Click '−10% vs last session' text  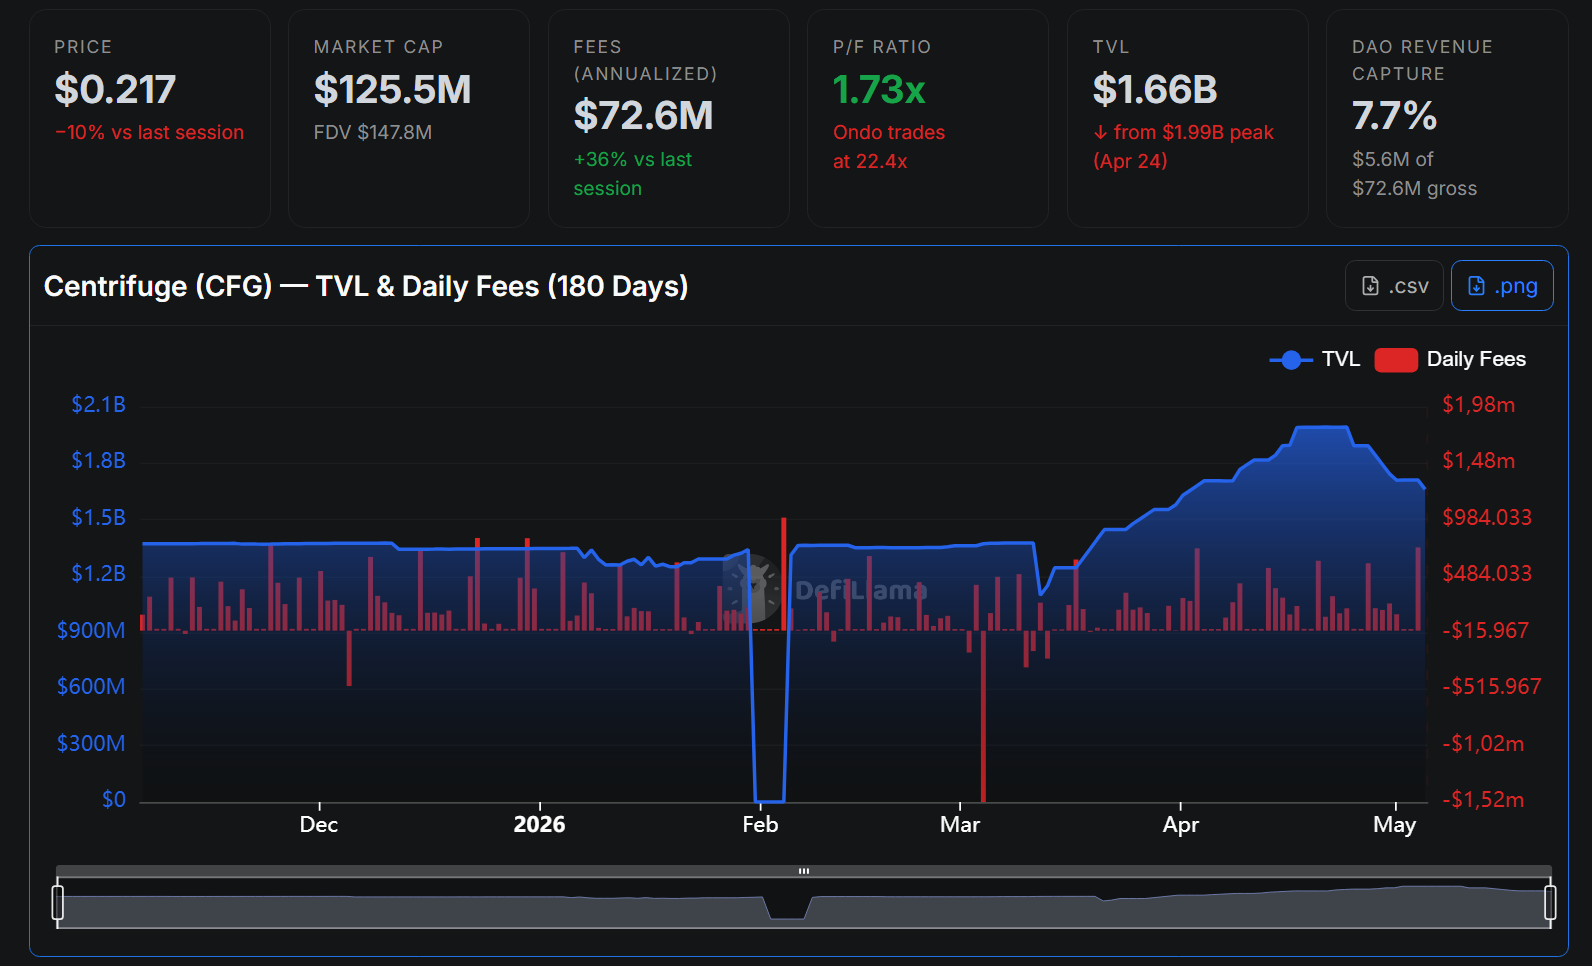pyautogui.click(x=149, y=132)
